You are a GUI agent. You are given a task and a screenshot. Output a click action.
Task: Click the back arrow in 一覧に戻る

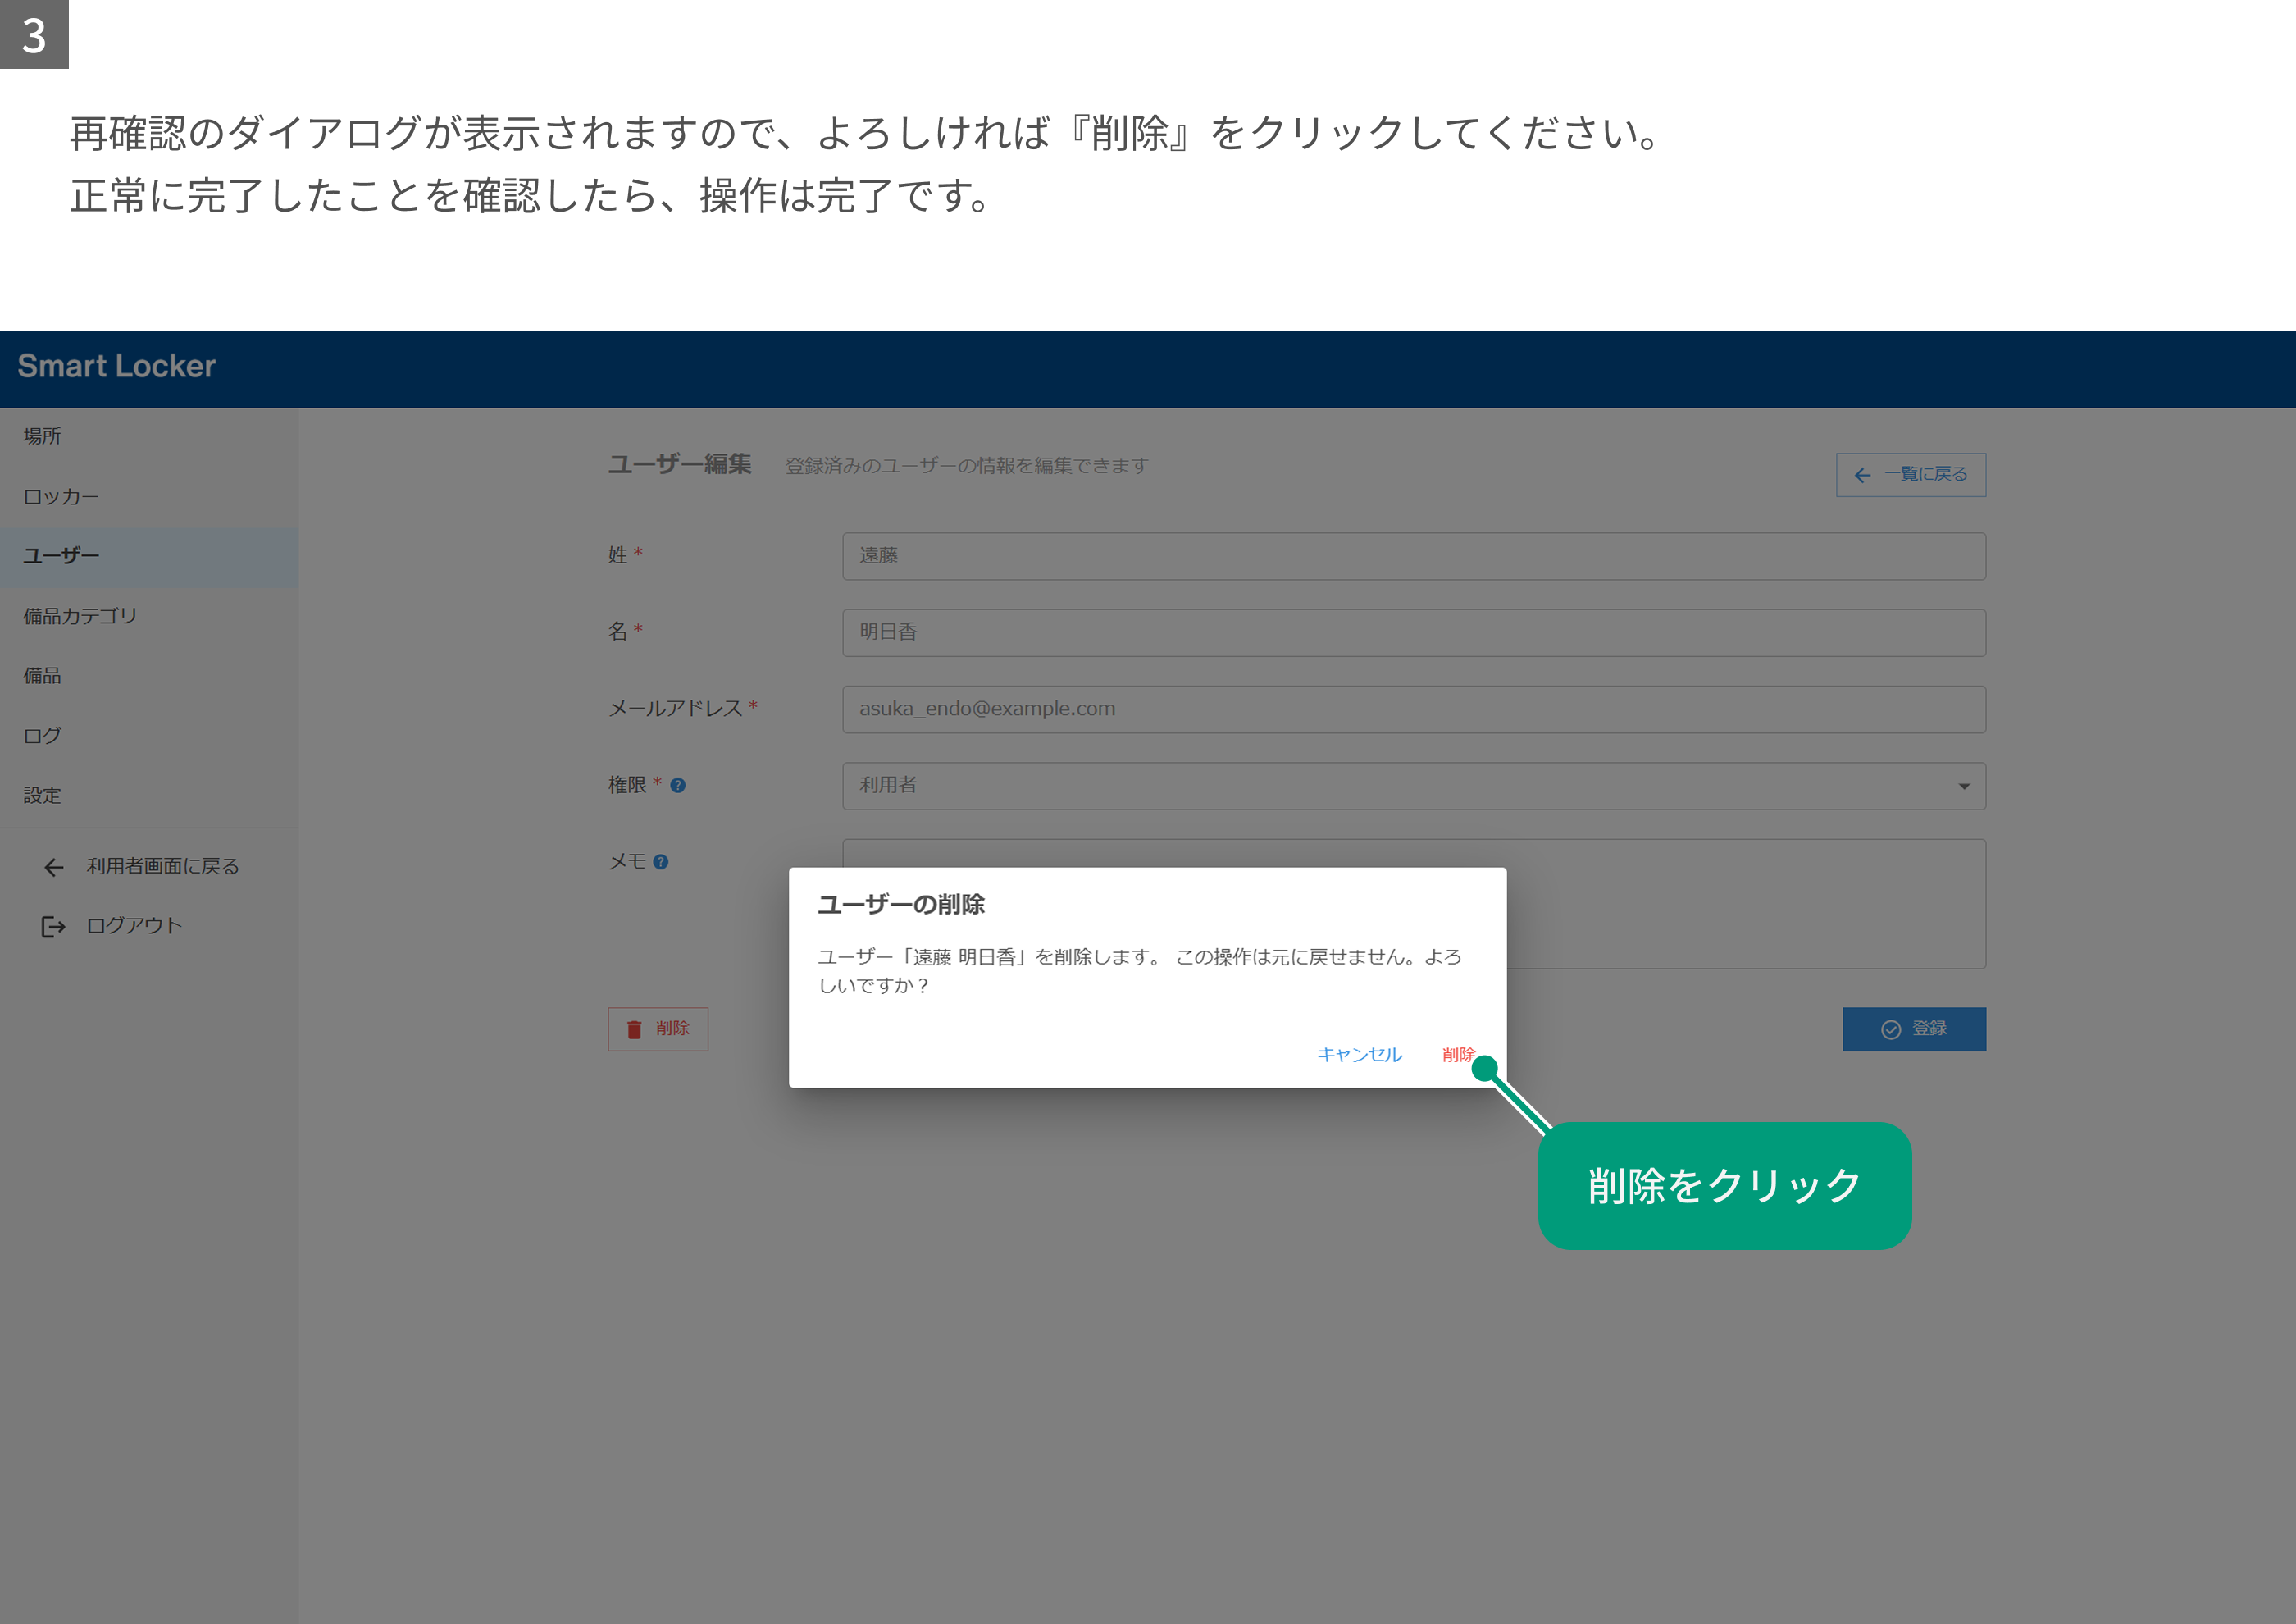click(x=1862, y=475)
